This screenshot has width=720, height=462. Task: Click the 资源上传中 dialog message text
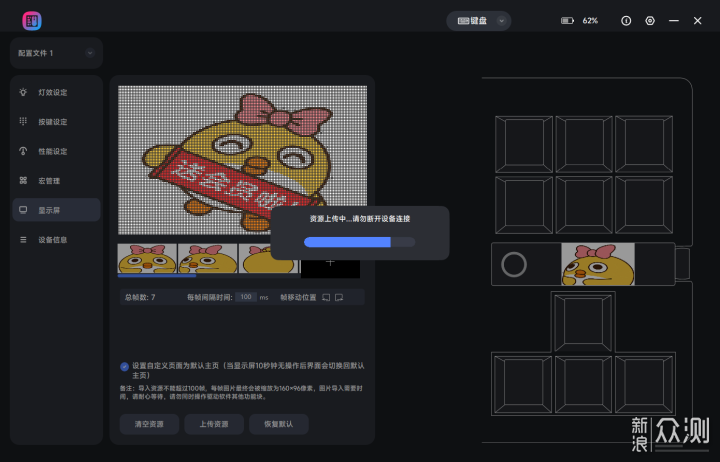tap(360, 219)
